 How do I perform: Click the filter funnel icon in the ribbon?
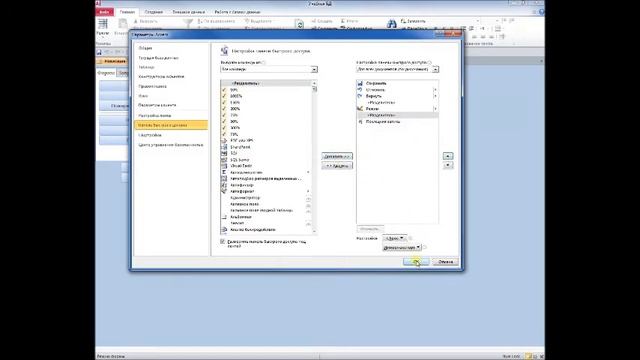188,23
